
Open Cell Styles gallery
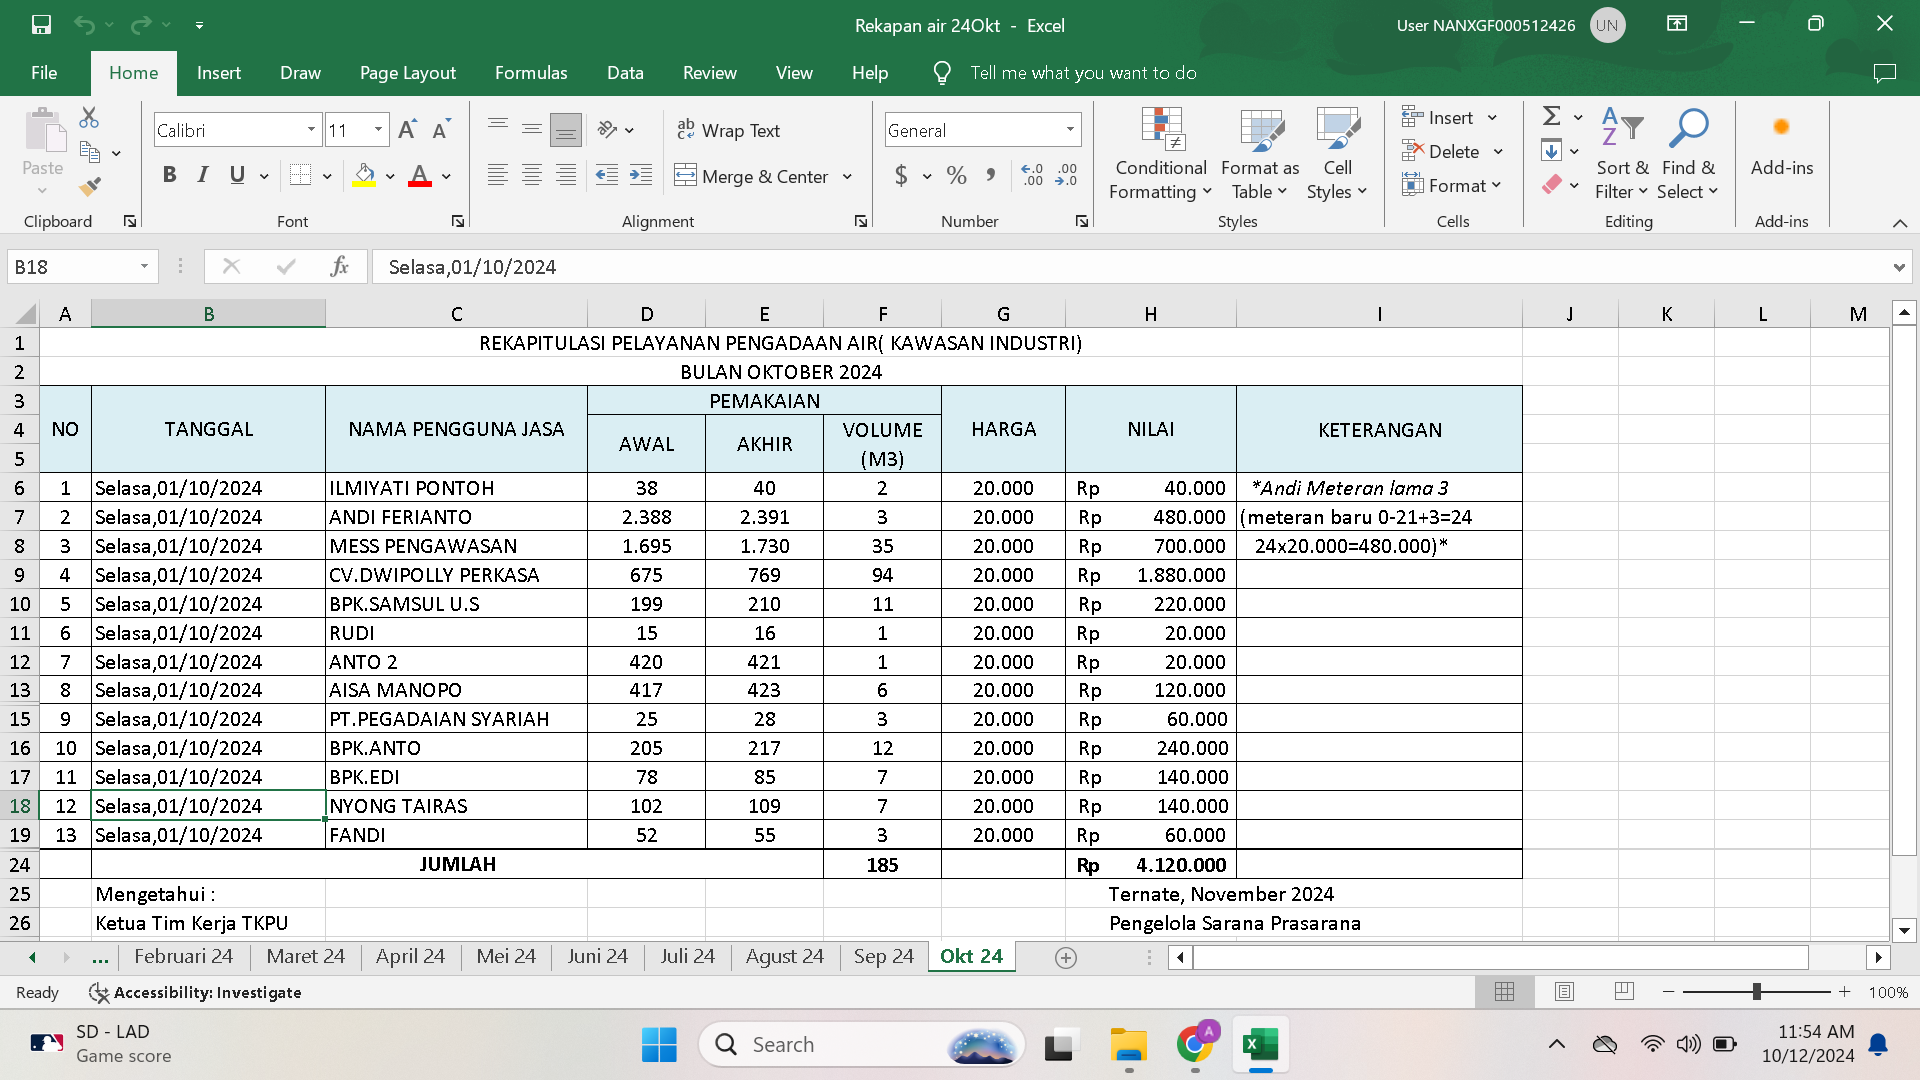[x=1337, y=154]
